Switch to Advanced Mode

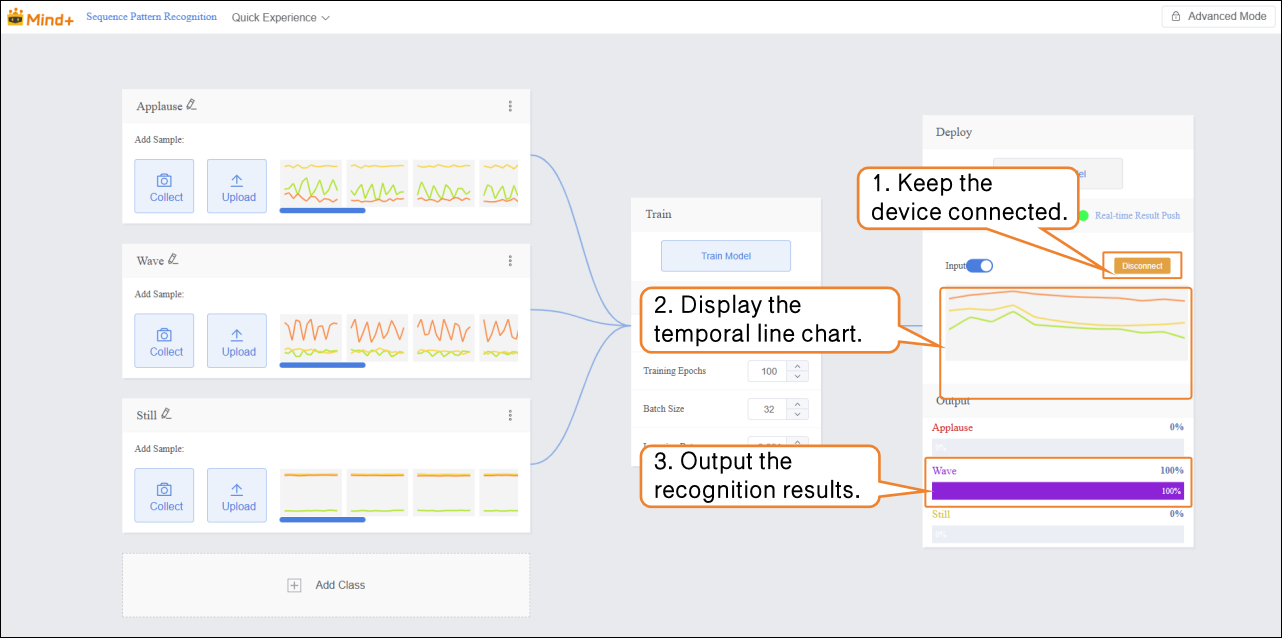coord(1217,17)
